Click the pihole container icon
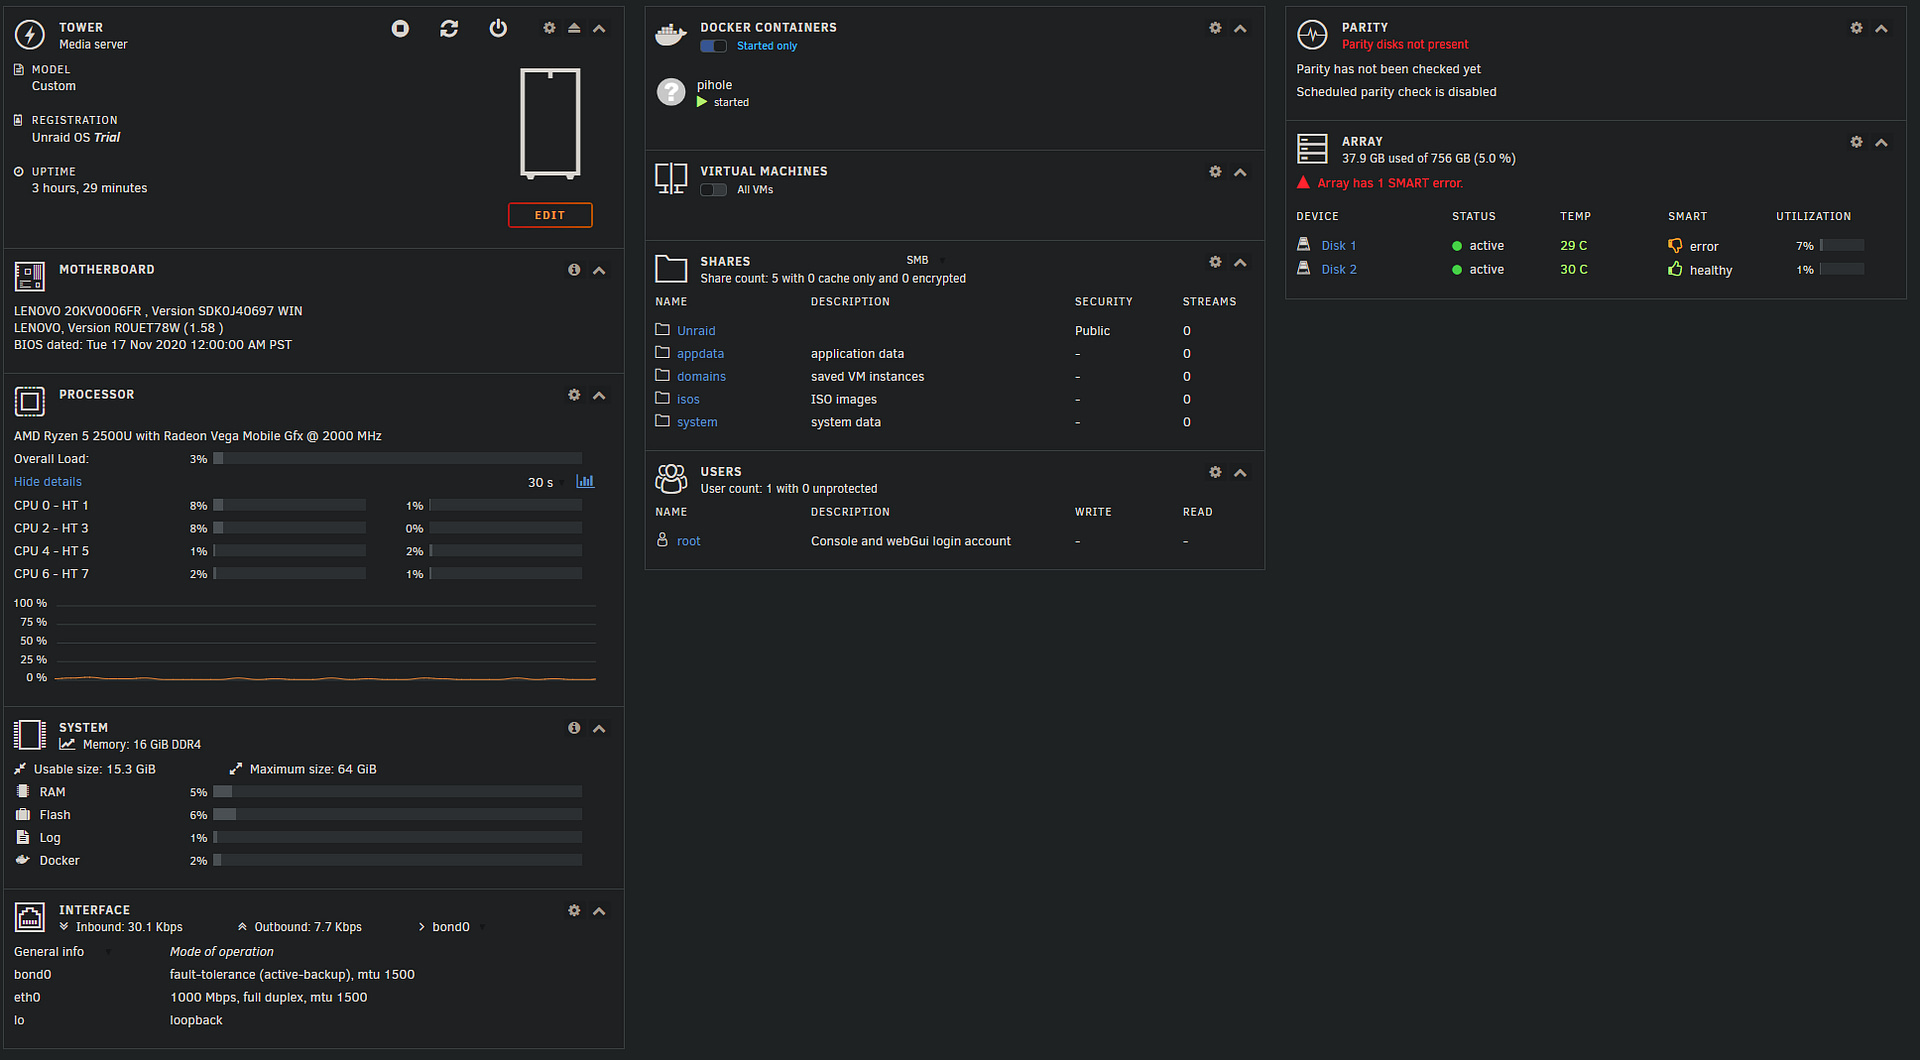The height and width of the screenshot is (1060, 1920). 671,92
